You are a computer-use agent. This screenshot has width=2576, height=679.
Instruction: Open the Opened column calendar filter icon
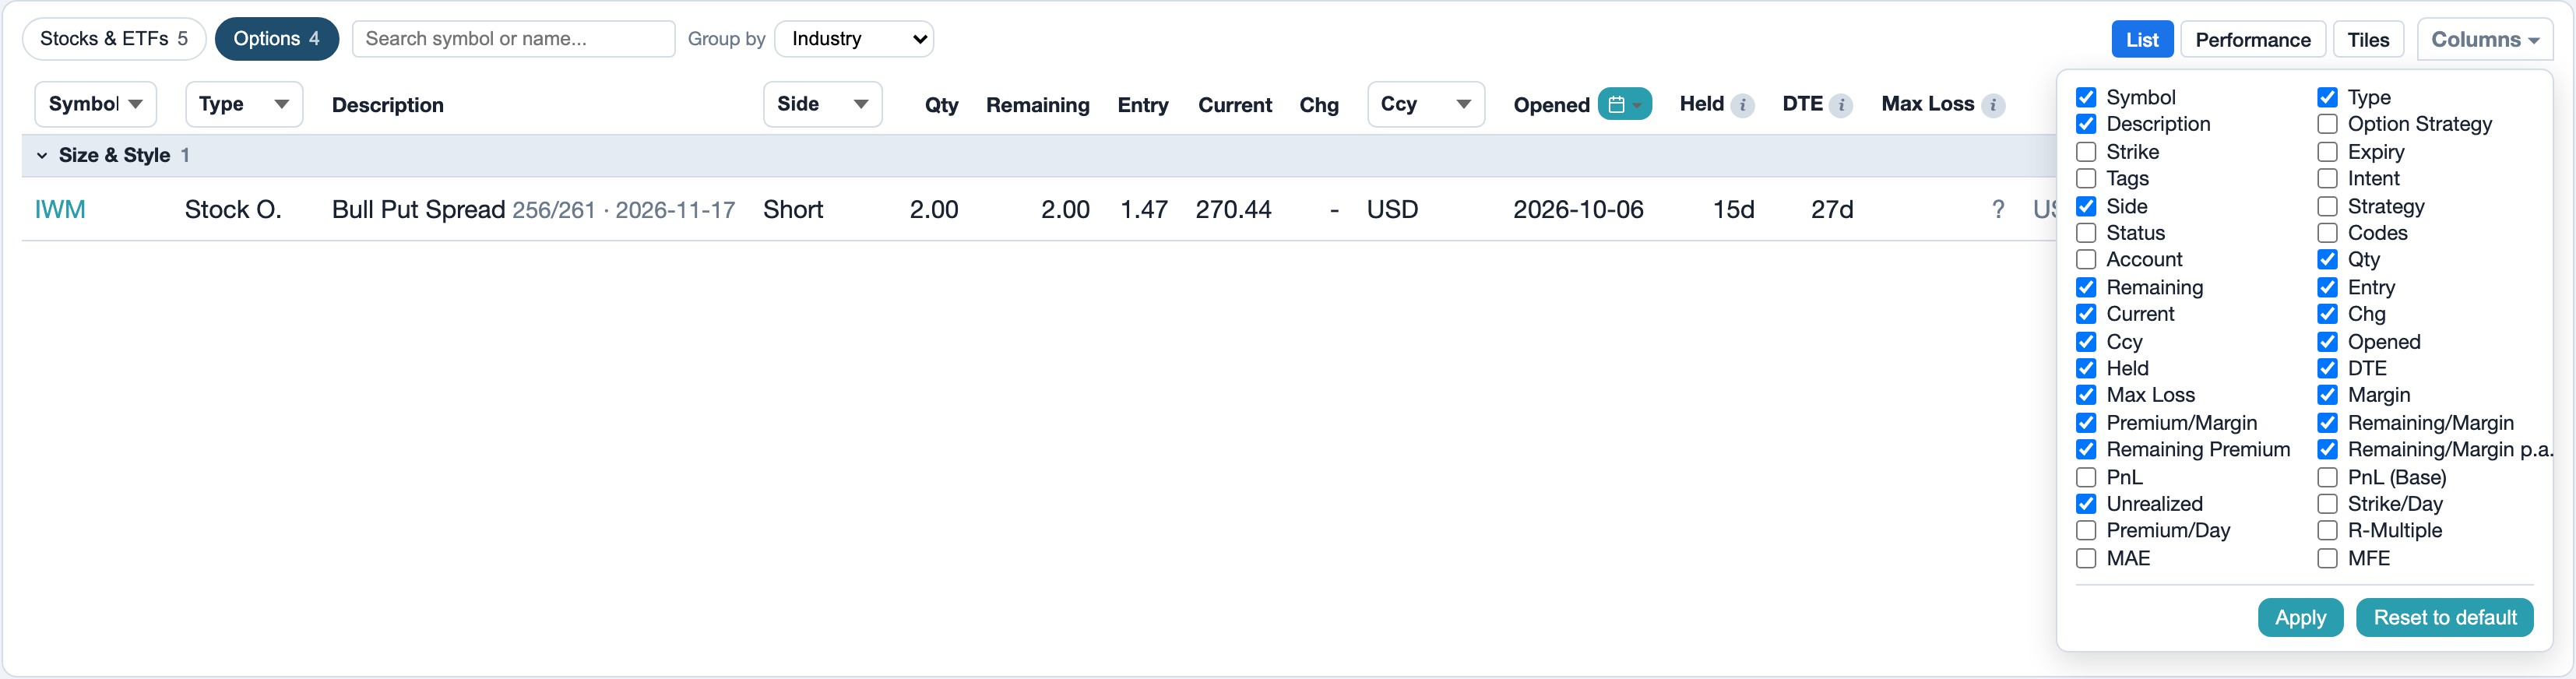pyautogui.click(x=1624, y=104)
